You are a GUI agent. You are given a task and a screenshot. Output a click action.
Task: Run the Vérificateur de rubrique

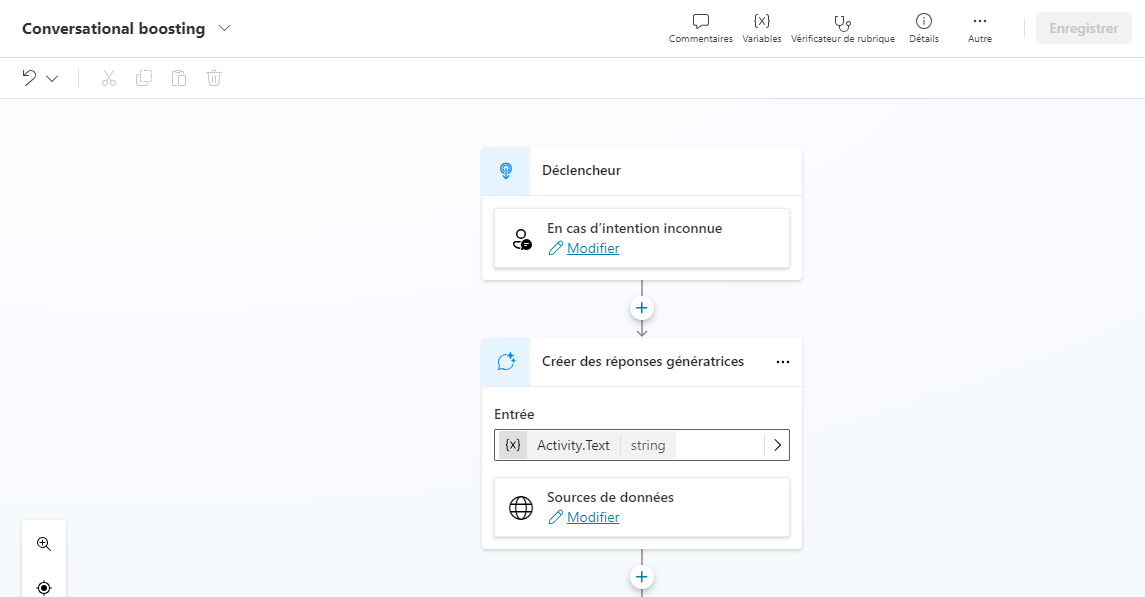click(x=842, y=28)
